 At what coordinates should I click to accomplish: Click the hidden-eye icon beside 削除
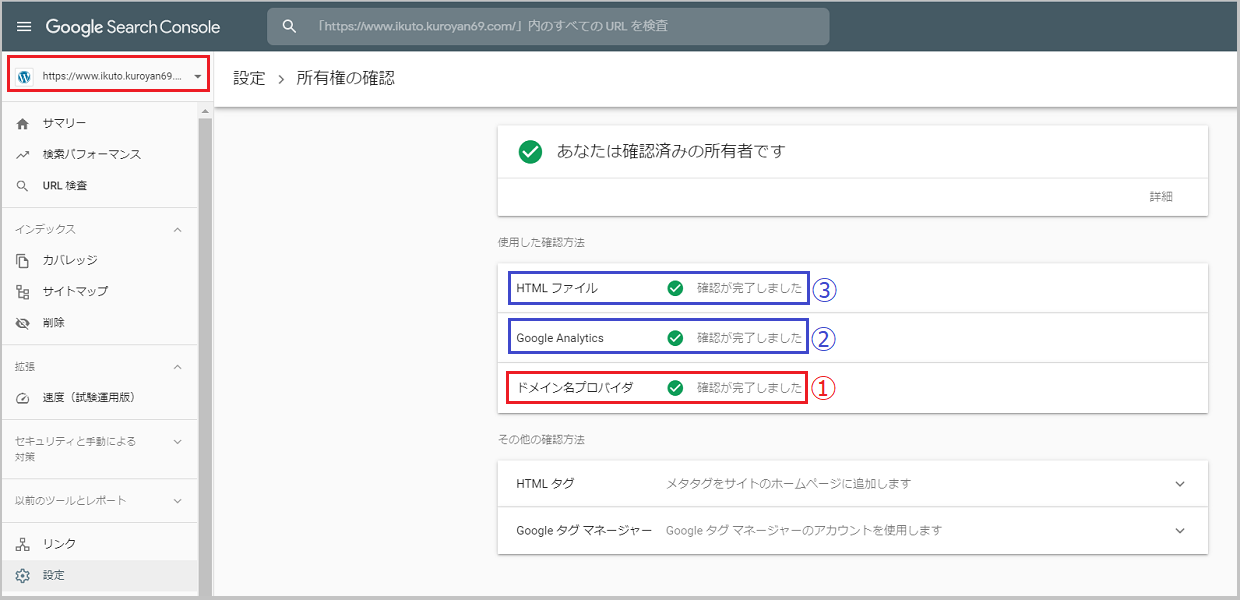23,323
